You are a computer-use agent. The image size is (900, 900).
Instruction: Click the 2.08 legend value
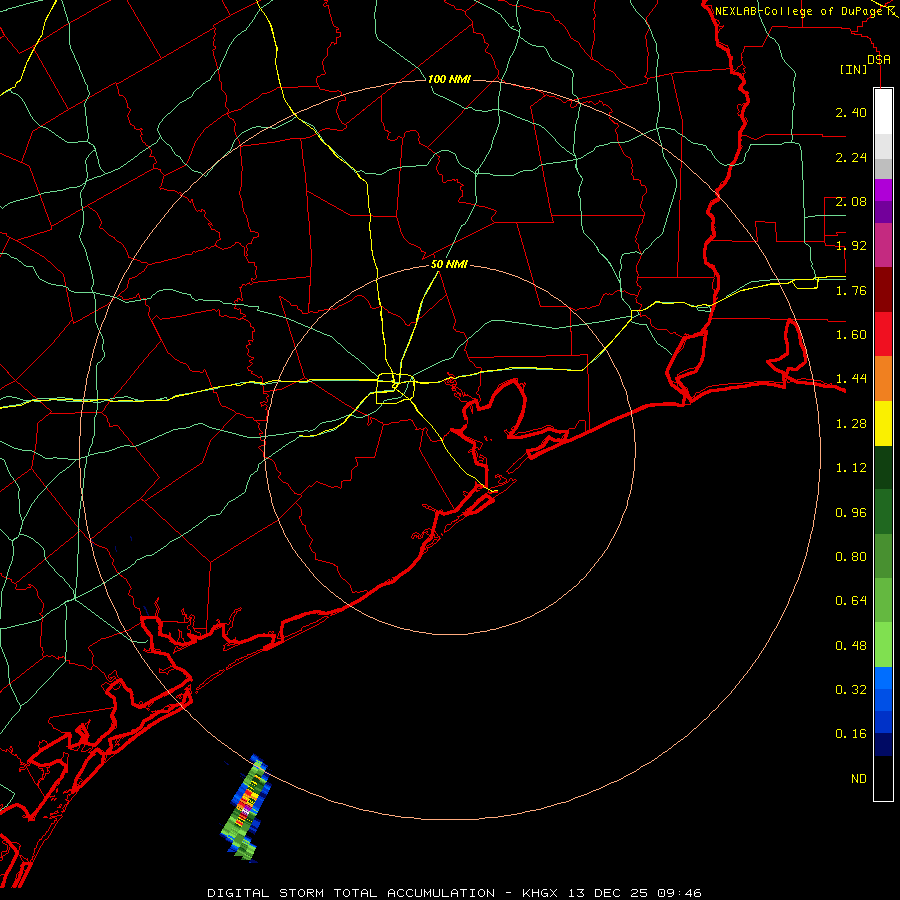(851, 201)
